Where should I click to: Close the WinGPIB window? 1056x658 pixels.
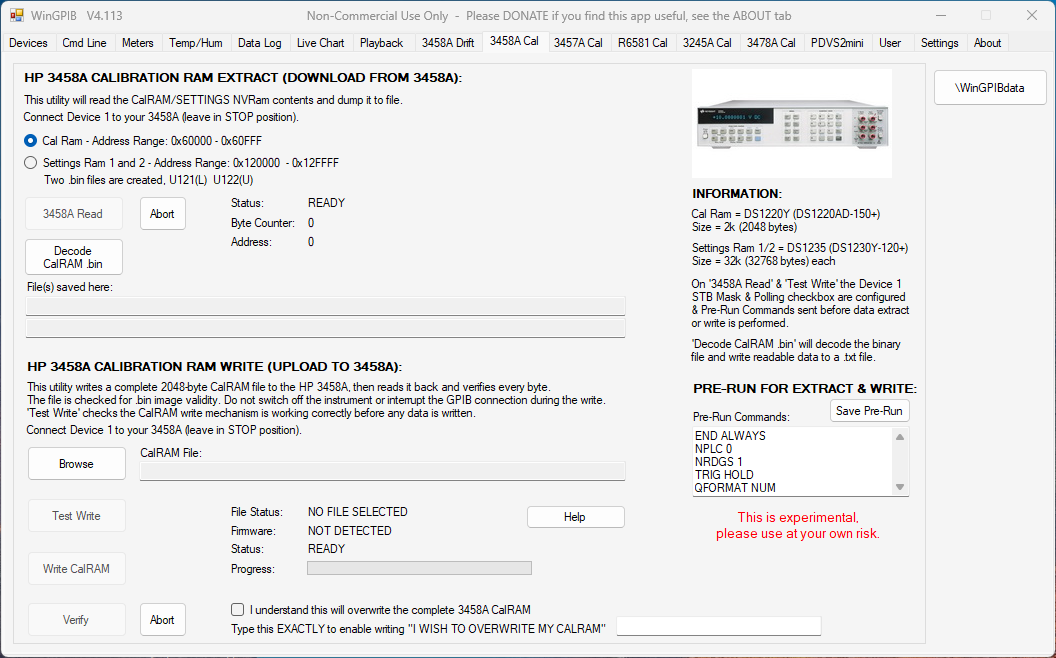click(1031, 15)
